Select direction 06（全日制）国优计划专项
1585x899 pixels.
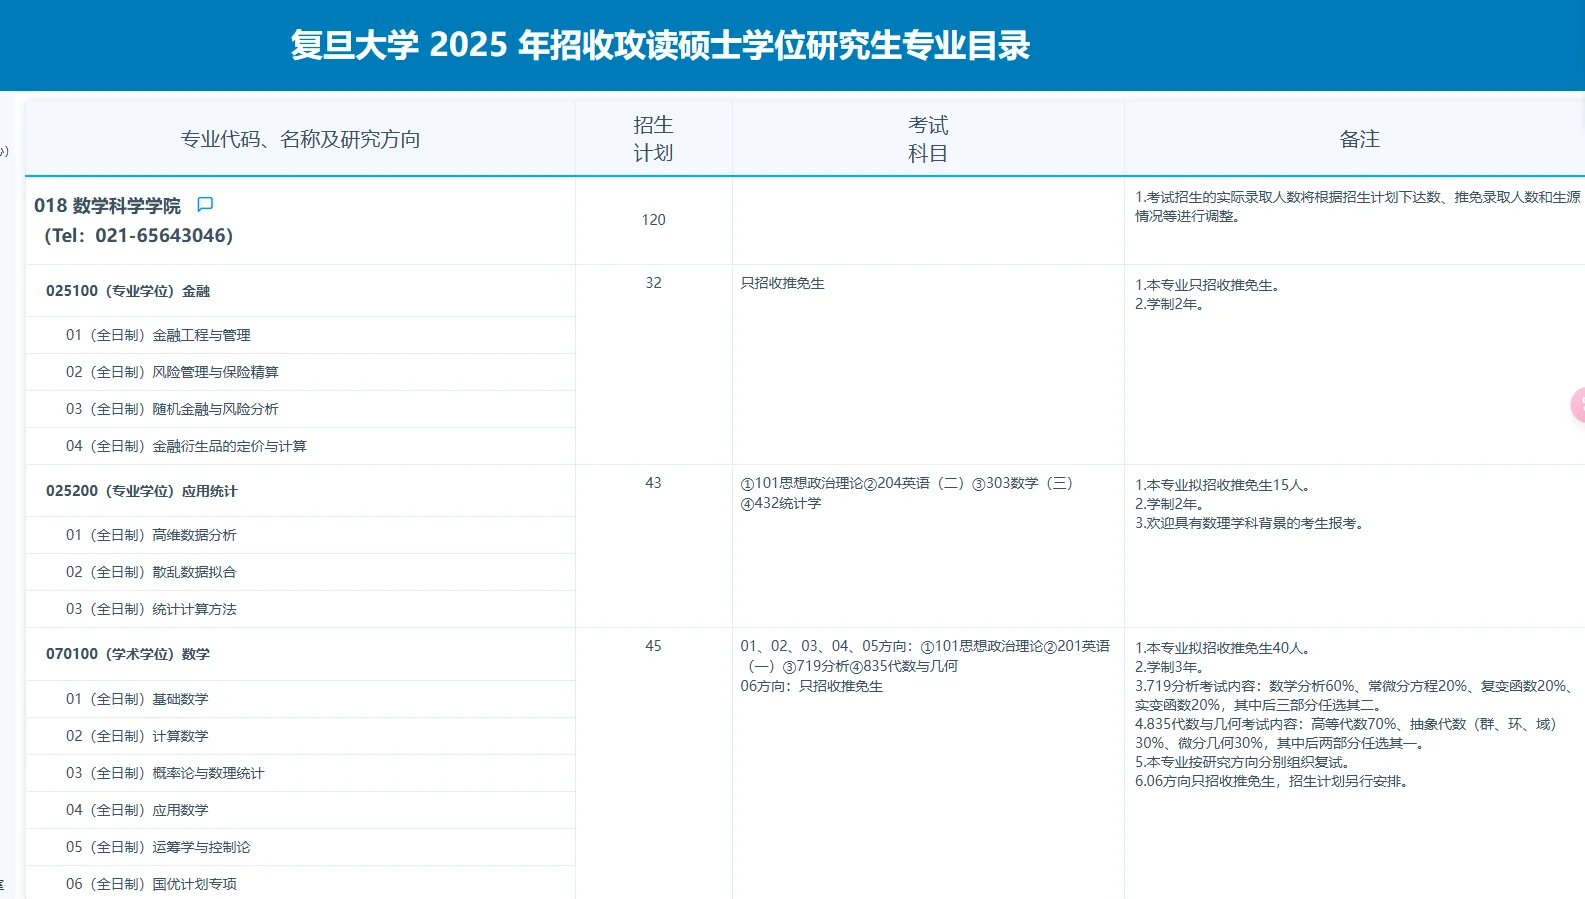coord(300,884)
